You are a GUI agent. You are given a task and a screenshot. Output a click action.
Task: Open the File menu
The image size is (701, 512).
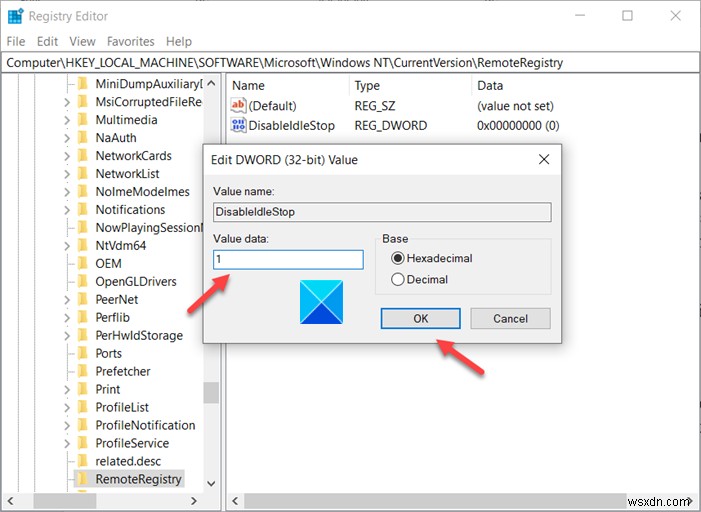[x=16, y=42]
